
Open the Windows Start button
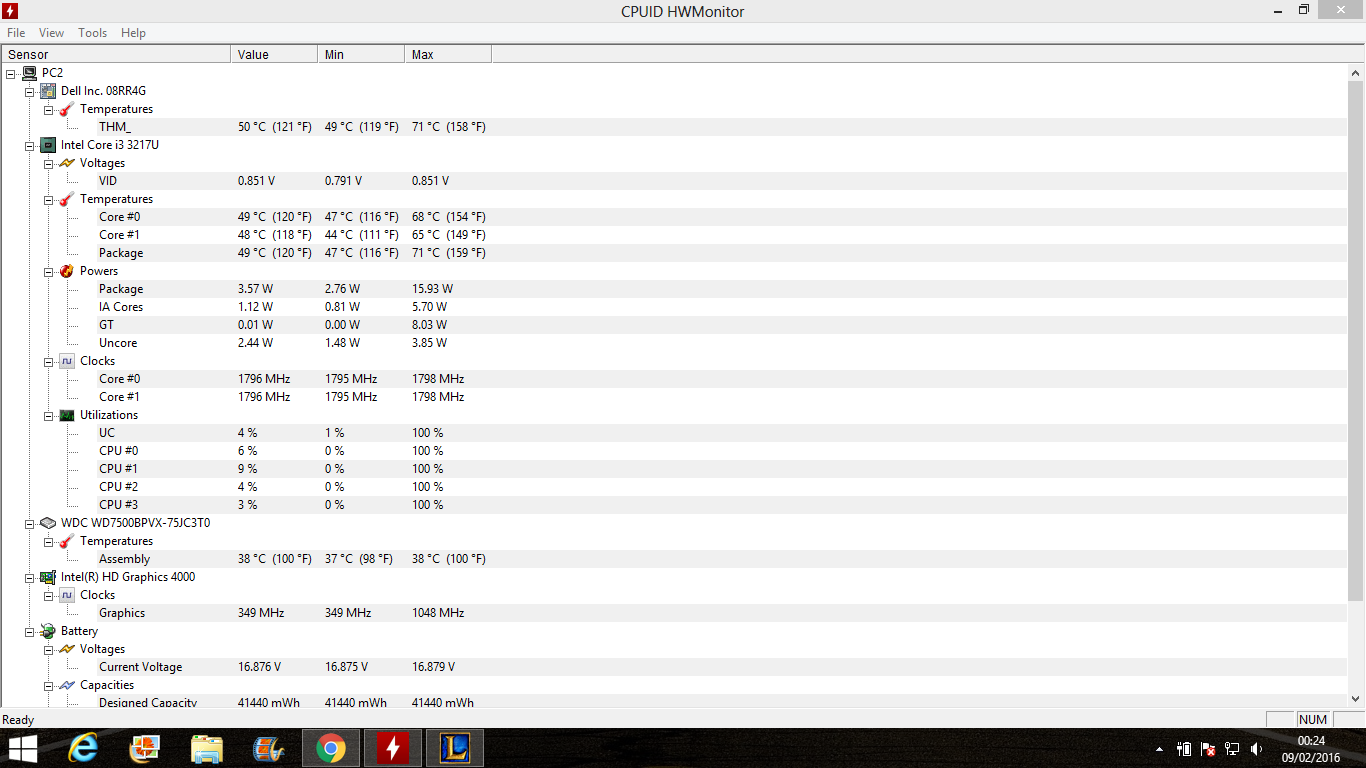(23, 748)
